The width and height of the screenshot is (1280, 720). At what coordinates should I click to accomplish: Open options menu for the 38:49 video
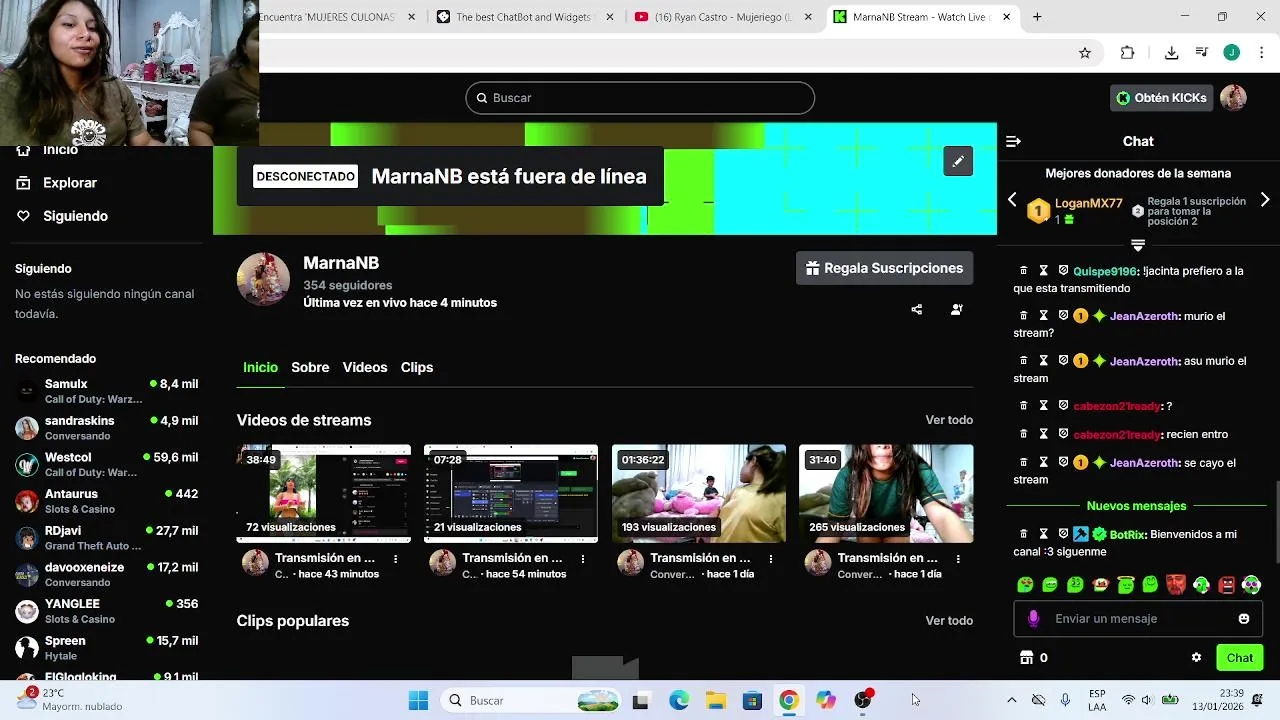point(396,559)
